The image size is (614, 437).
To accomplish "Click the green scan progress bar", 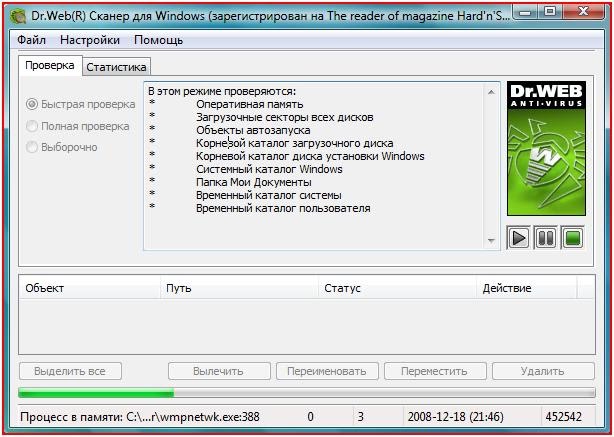I will 307,393.
